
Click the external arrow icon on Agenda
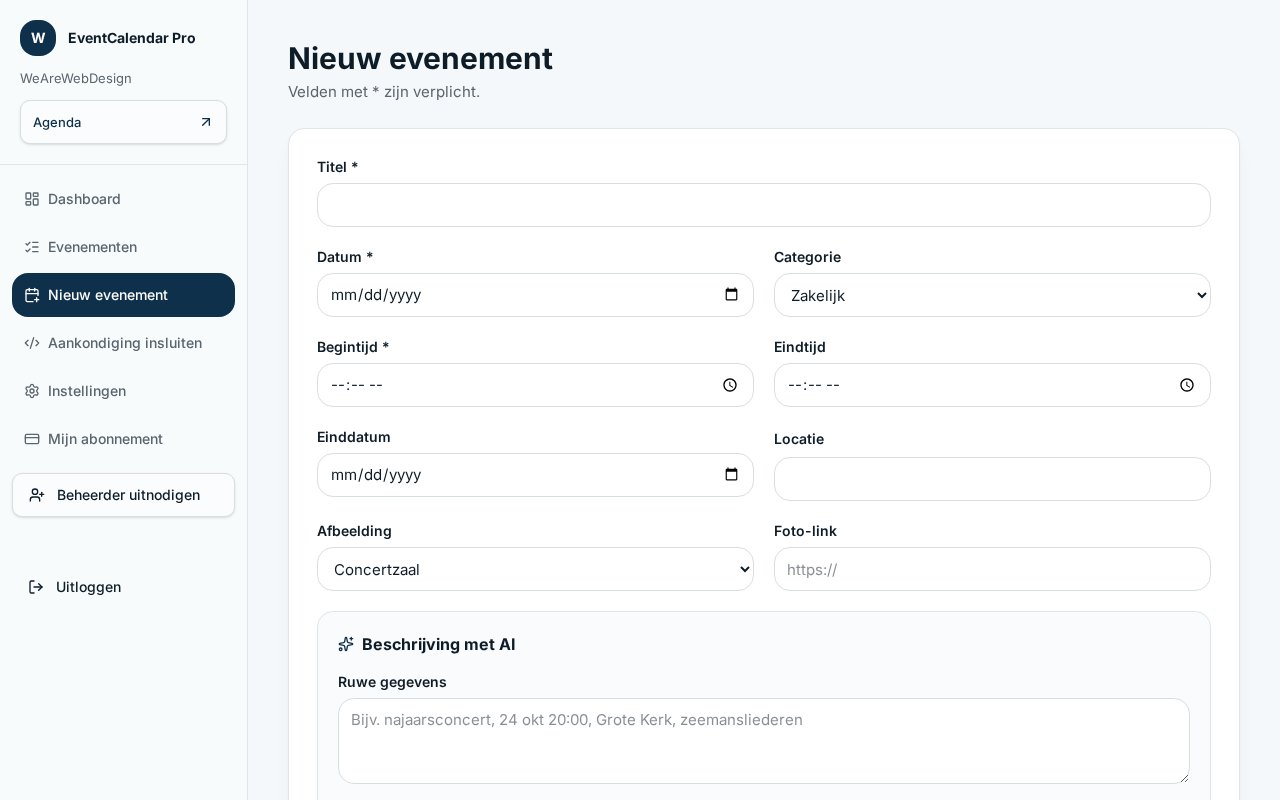[206, 122]
